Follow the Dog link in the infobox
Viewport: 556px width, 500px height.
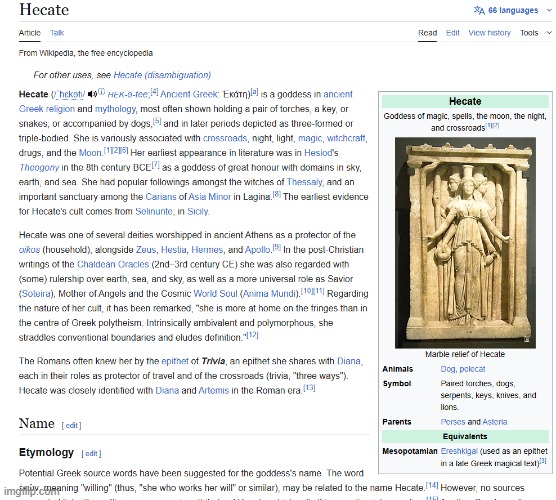tap(447, 369)
